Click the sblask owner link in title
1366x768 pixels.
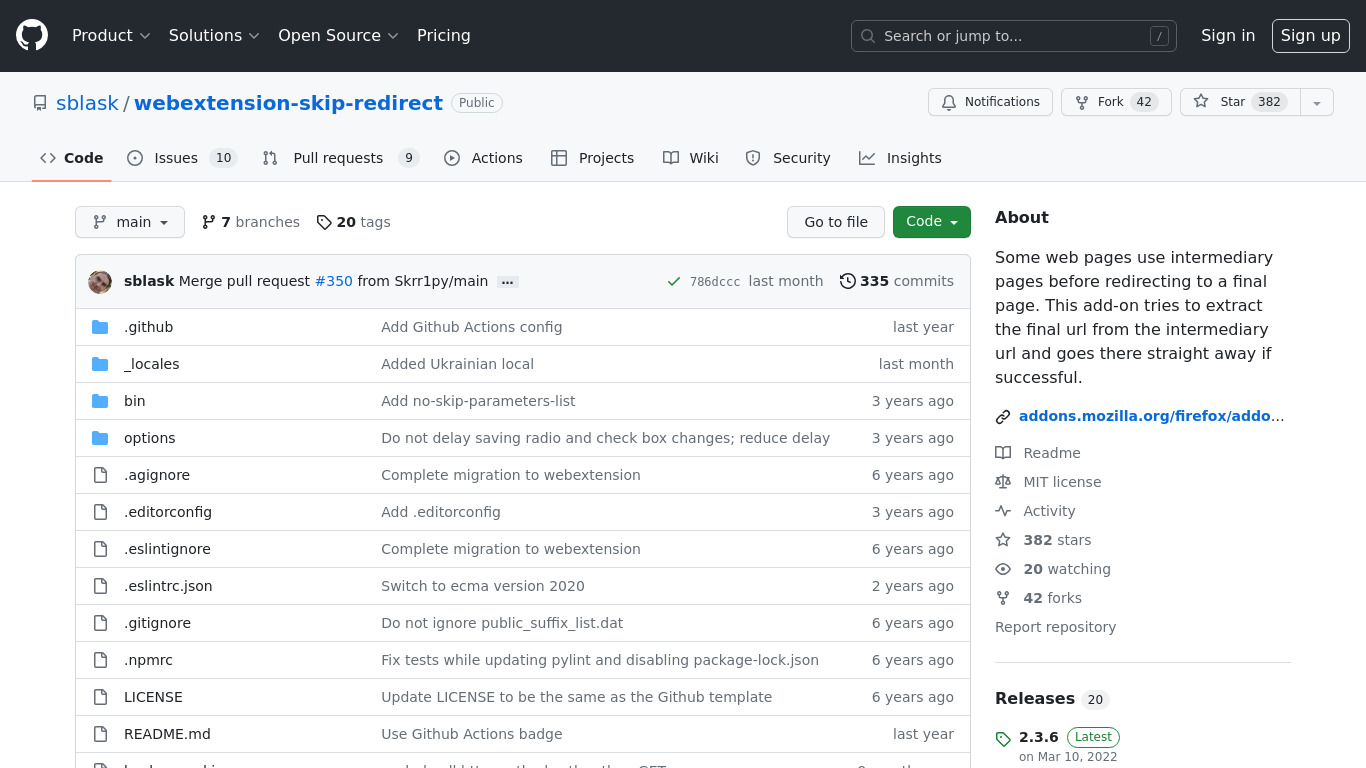coord(87,103)
